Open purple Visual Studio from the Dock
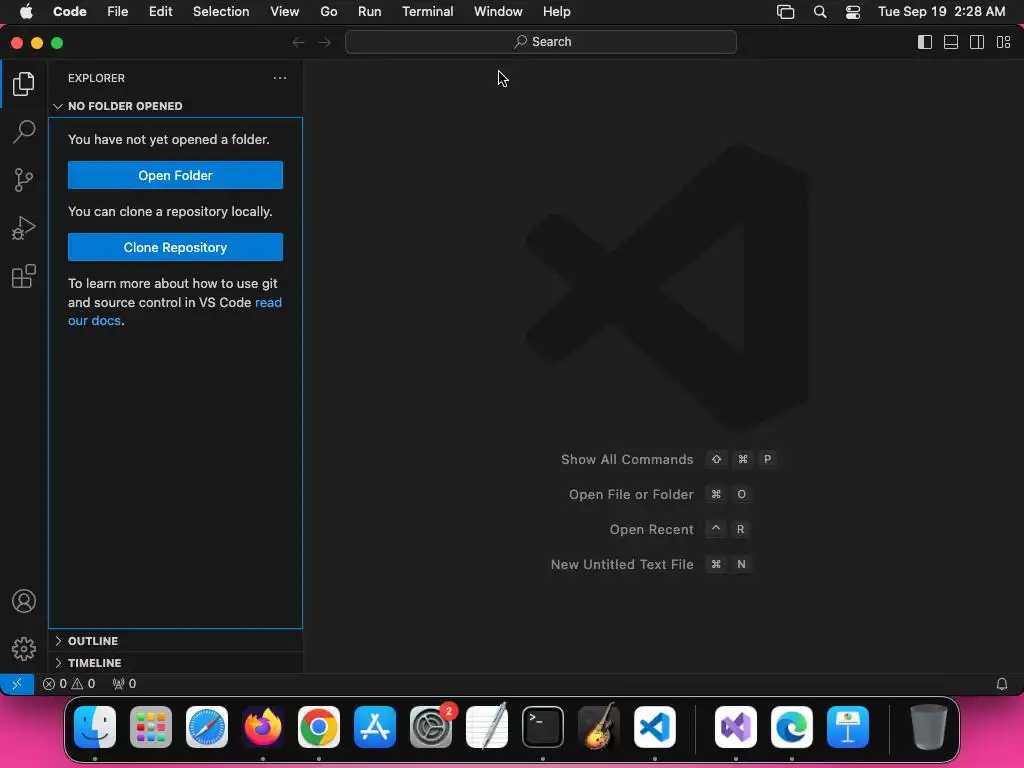The width and height of the screenshot is (1024, 768). [x=736, y=727]
